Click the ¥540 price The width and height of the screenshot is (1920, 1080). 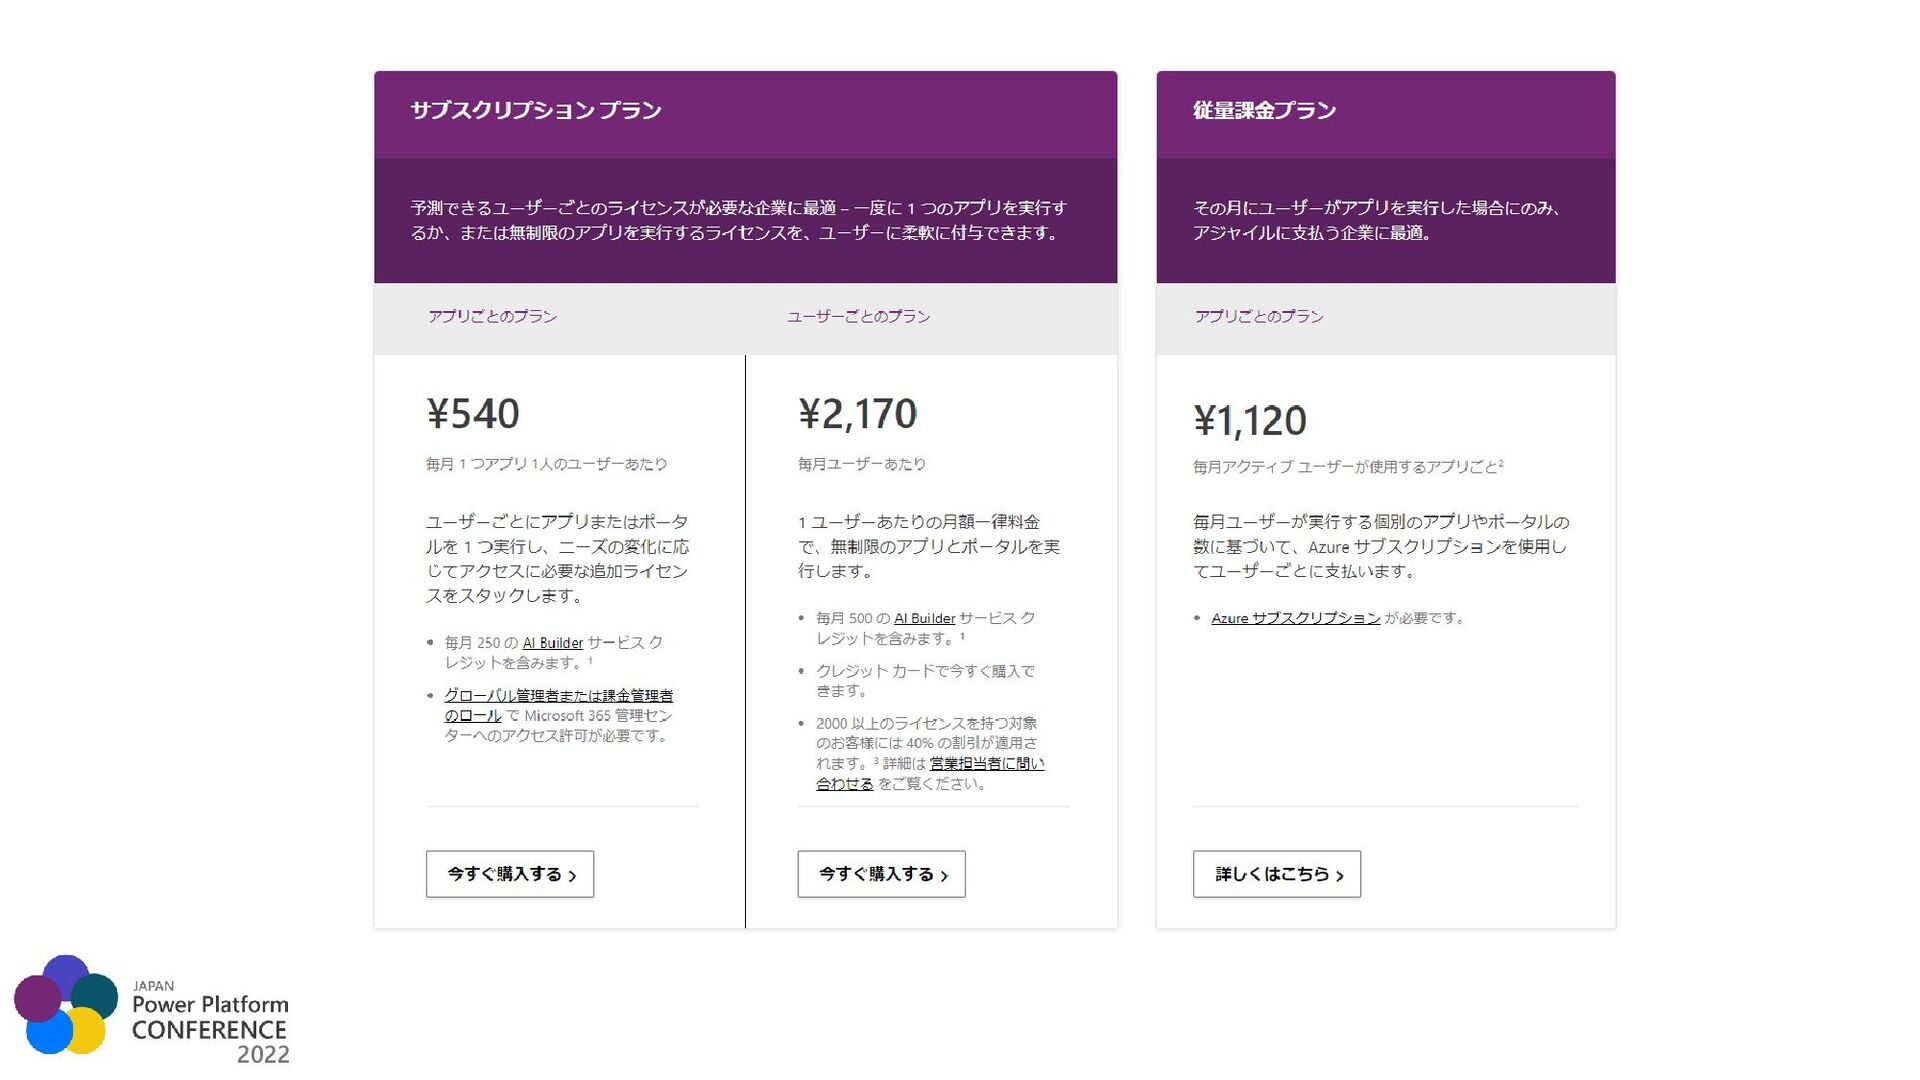[473, 414]
